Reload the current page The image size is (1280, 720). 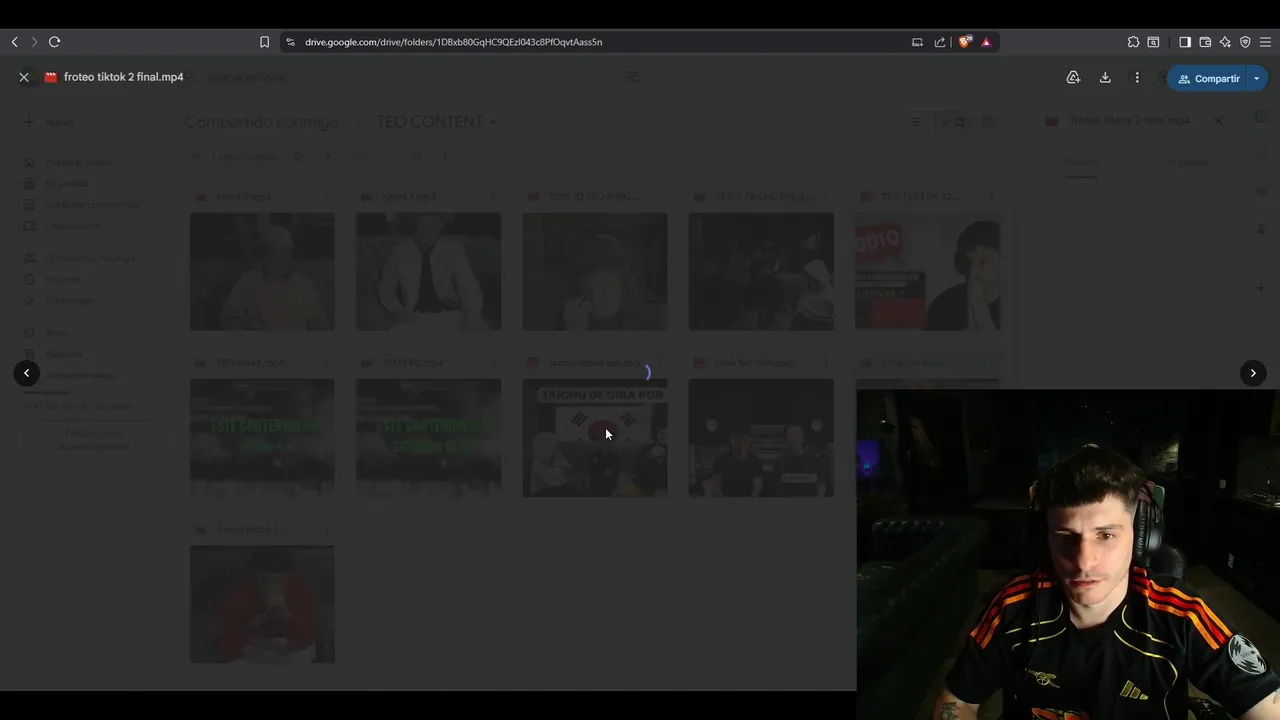(x=55, y=42)
